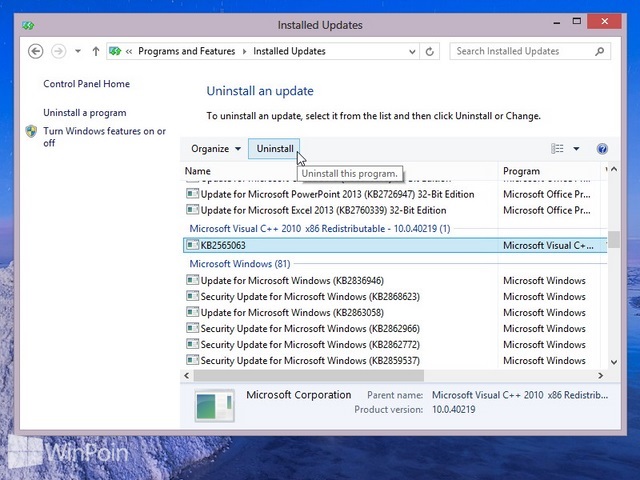The image size is (640, 480).
Task: Select Update for Microsoft Excel 2013 KB2760339
Action: point(323,210)
